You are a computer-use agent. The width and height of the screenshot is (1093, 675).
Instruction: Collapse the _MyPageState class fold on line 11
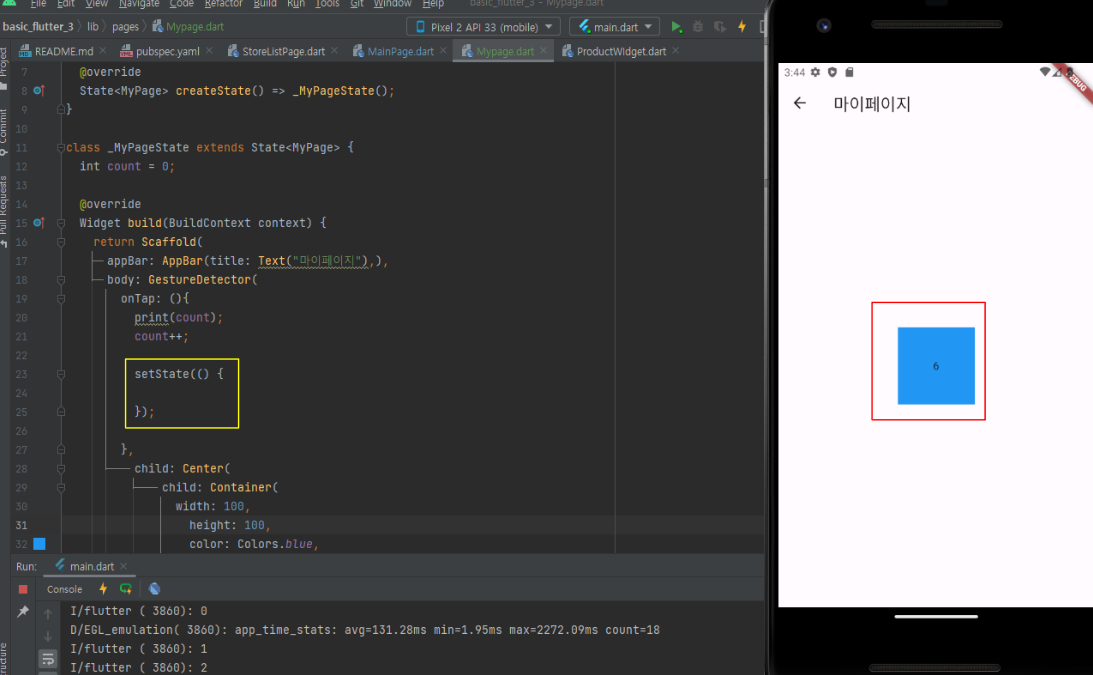click(x=61, y=148)
